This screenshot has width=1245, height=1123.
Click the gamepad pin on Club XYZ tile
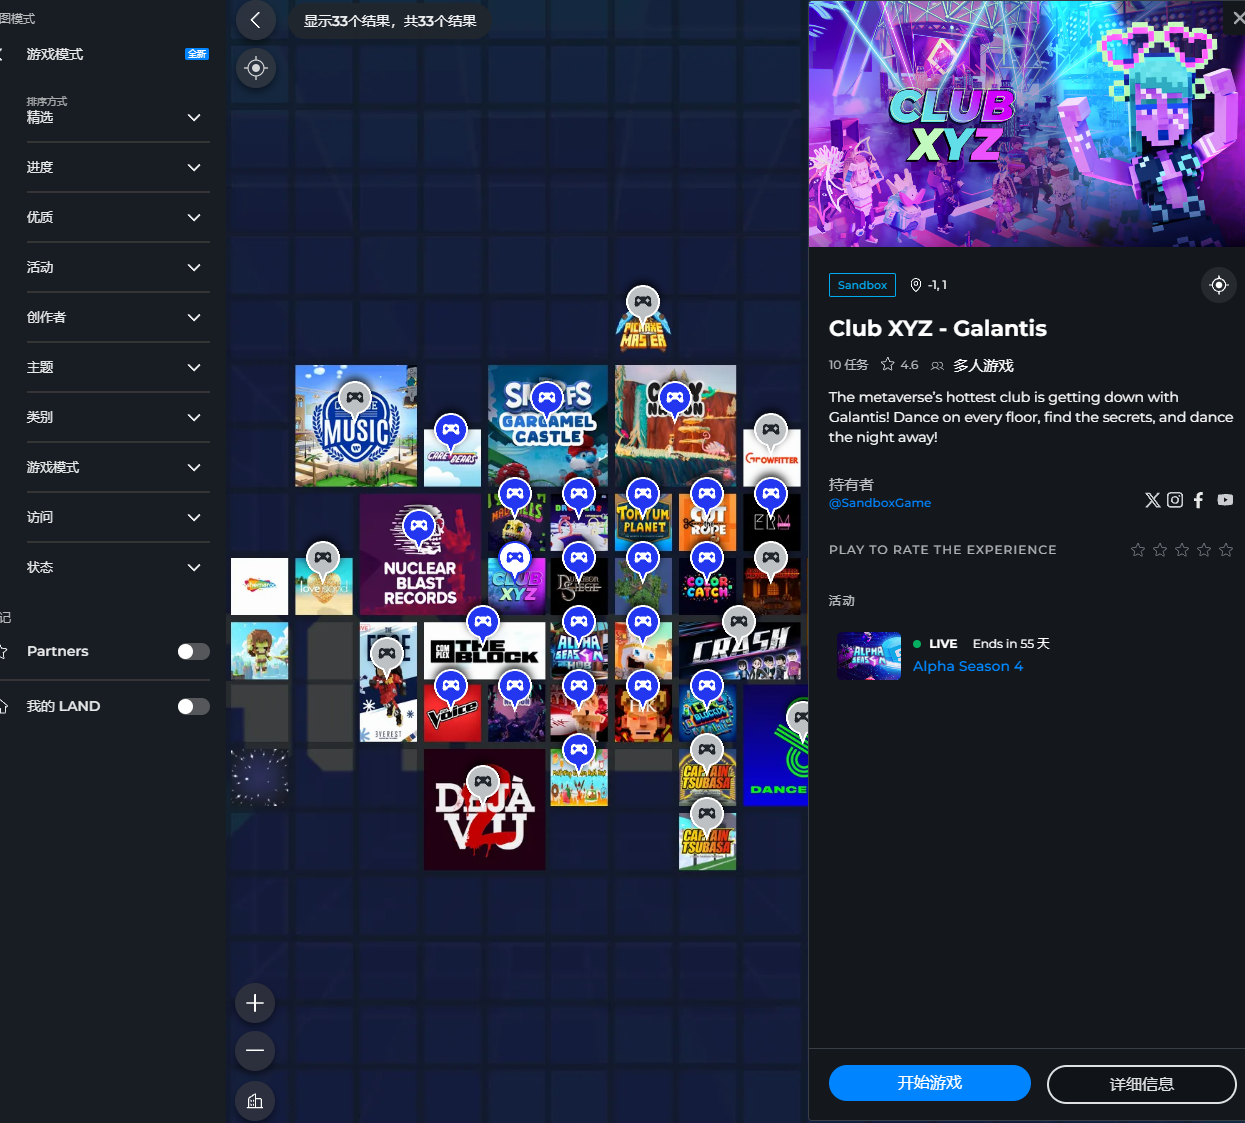tap(515, 558)
